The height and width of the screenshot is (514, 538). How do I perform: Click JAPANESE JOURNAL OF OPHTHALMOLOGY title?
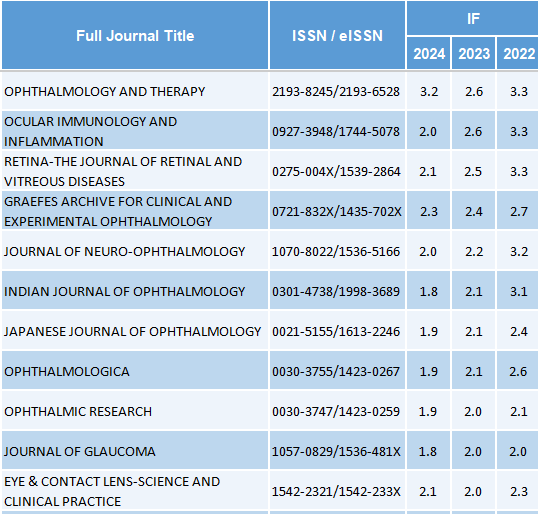coord(132,331)
